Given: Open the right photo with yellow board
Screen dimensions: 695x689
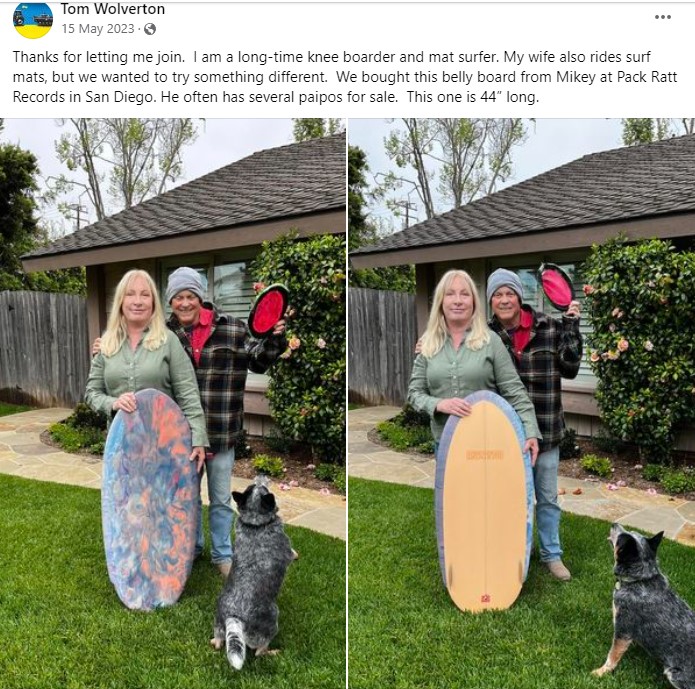Looking at the screenshot, I should click(x=522, y=403).
